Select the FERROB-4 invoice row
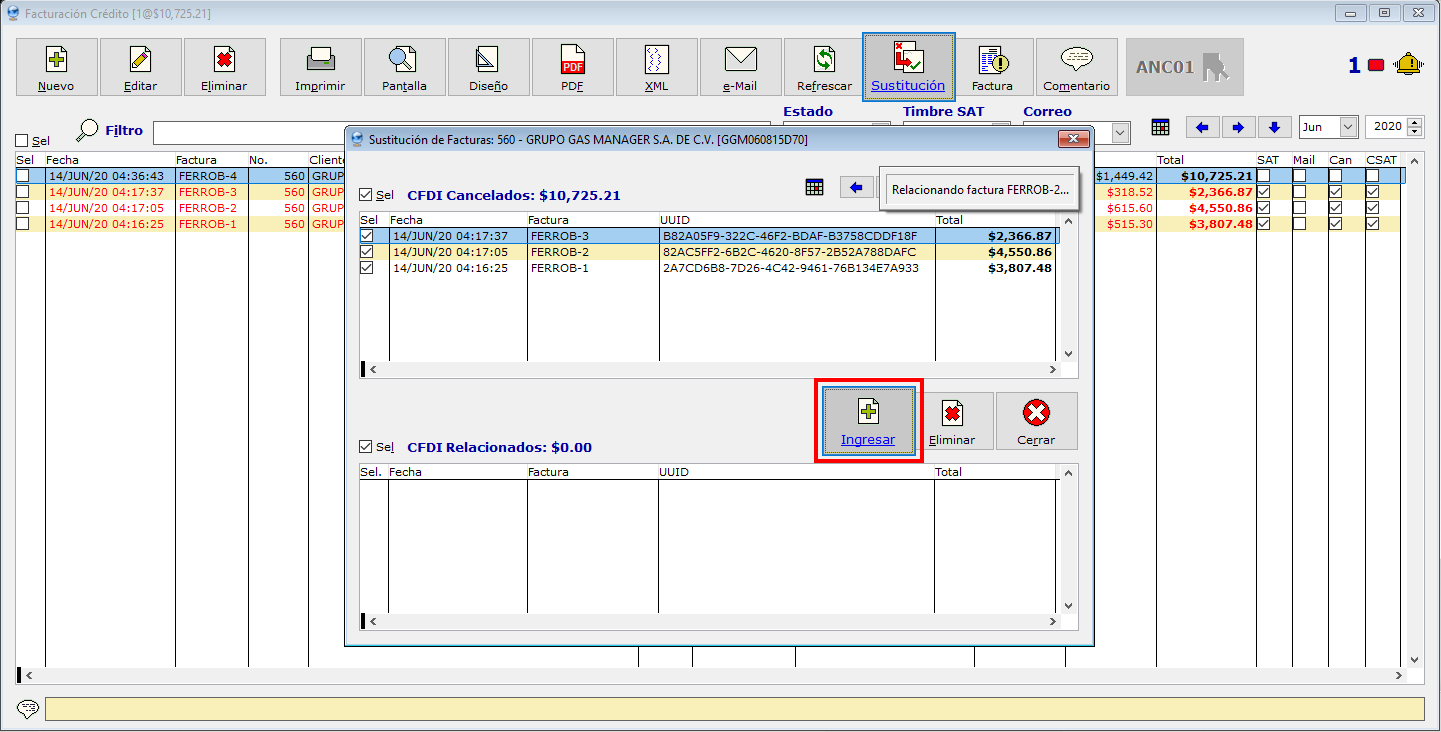The width and height of the screenshot is (1441, 732). pyautogui.click(x=208, y=176)
